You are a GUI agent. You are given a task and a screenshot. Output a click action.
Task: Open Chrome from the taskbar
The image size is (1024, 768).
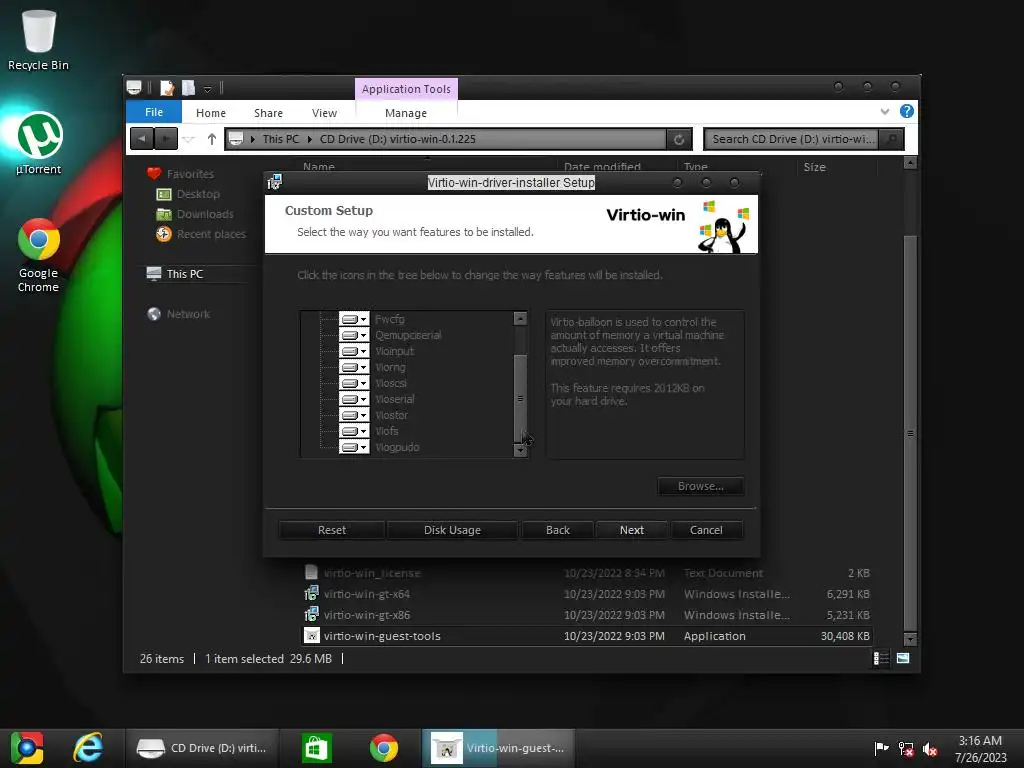click(384, 748)
